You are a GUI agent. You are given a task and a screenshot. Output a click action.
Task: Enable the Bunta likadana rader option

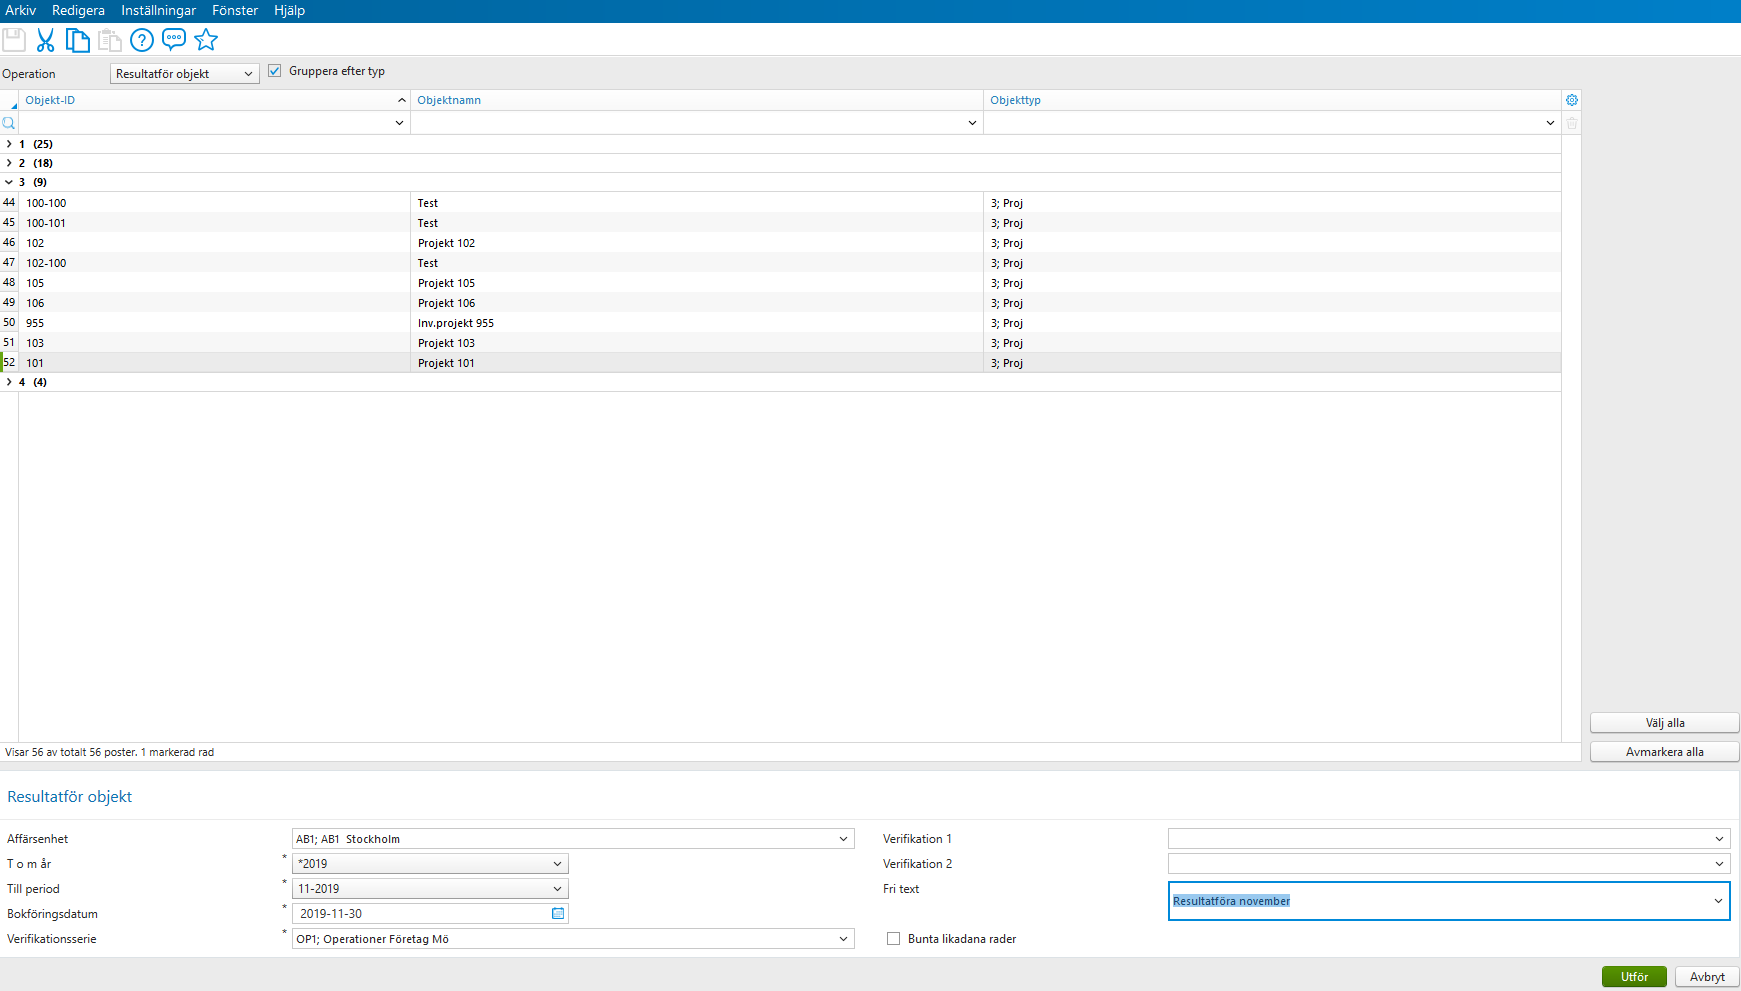click(893, 938)
